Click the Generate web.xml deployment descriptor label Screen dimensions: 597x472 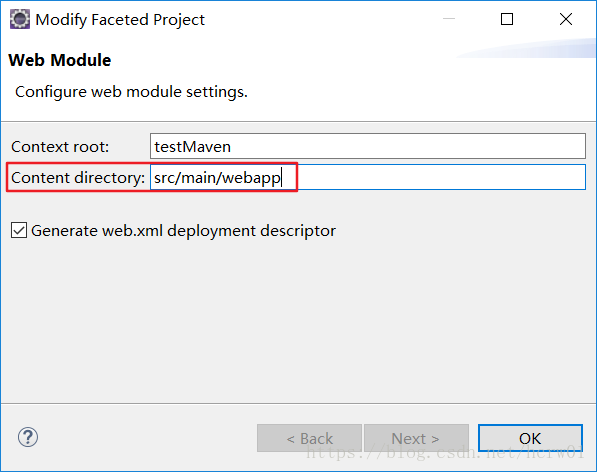click(184, 231)
